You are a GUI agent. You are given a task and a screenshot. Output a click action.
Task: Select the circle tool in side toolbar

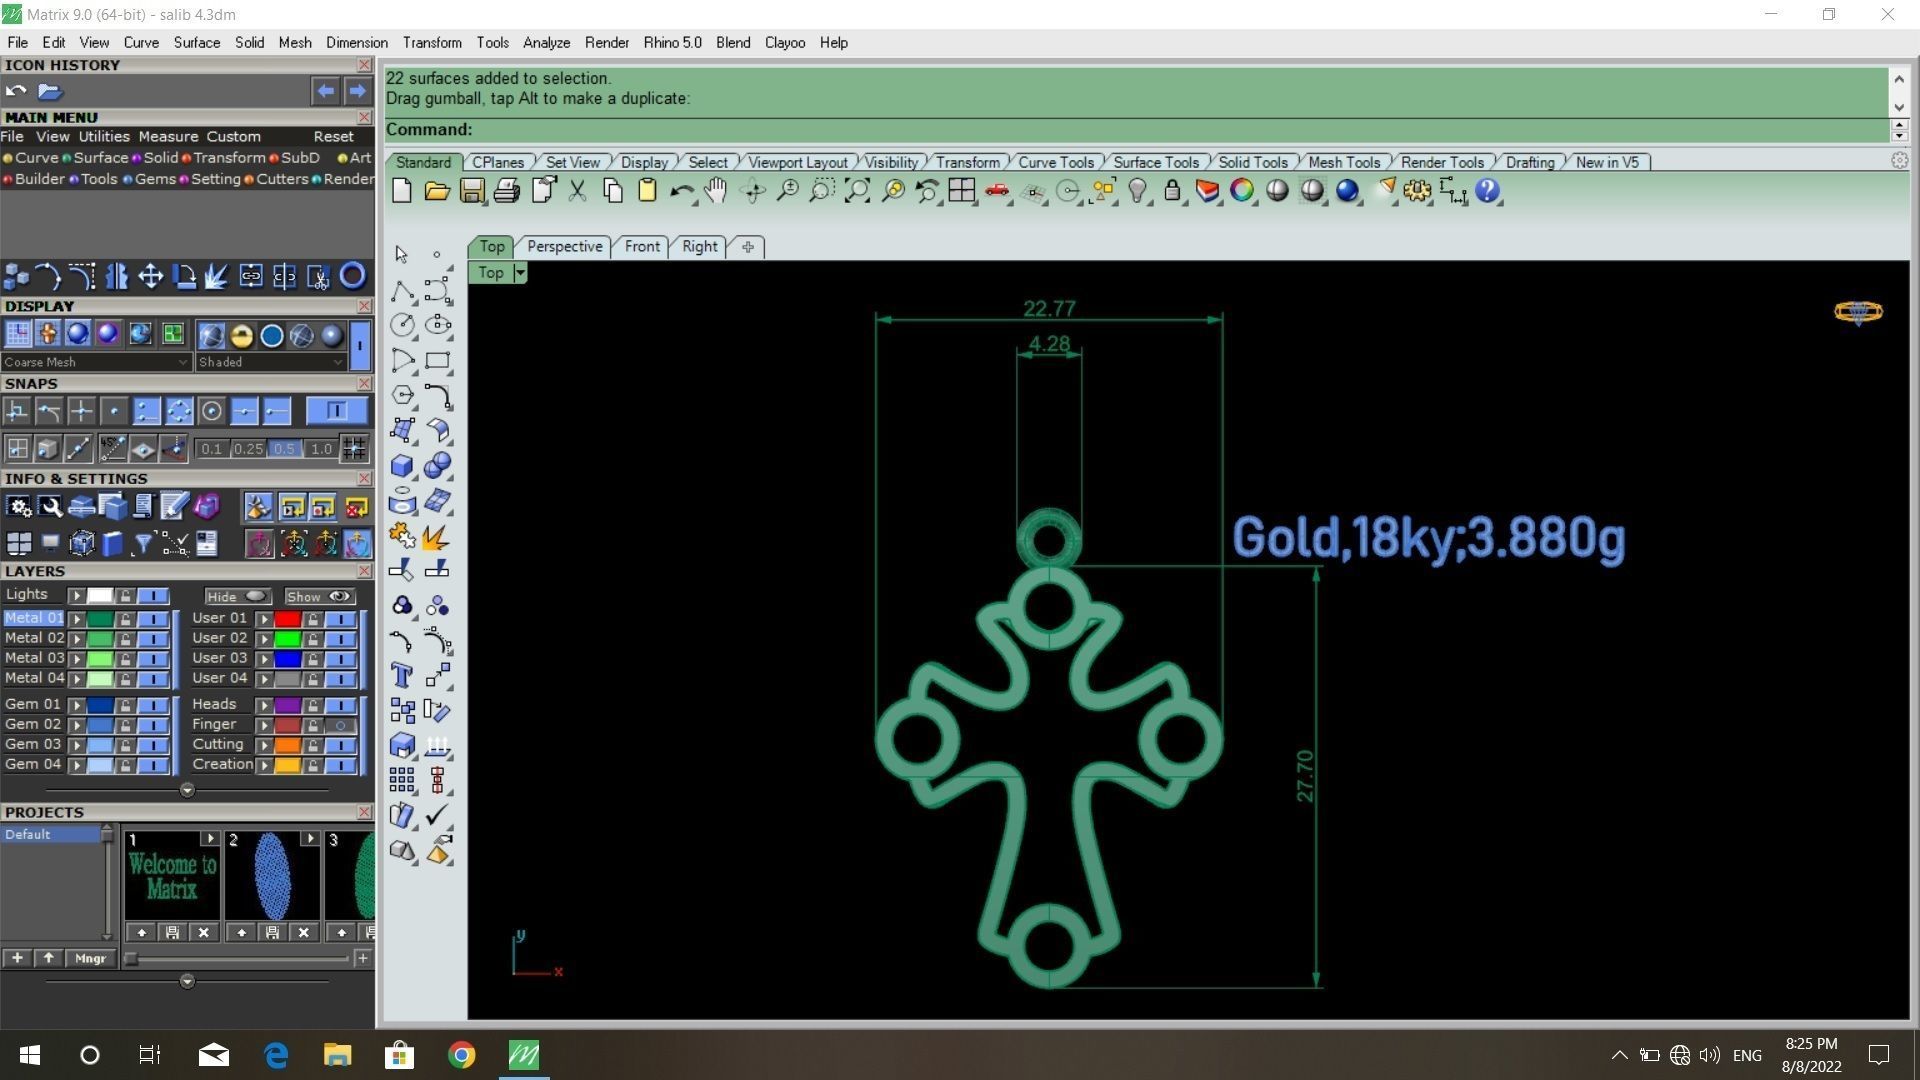pyautogui.click(x=402, y=325)
